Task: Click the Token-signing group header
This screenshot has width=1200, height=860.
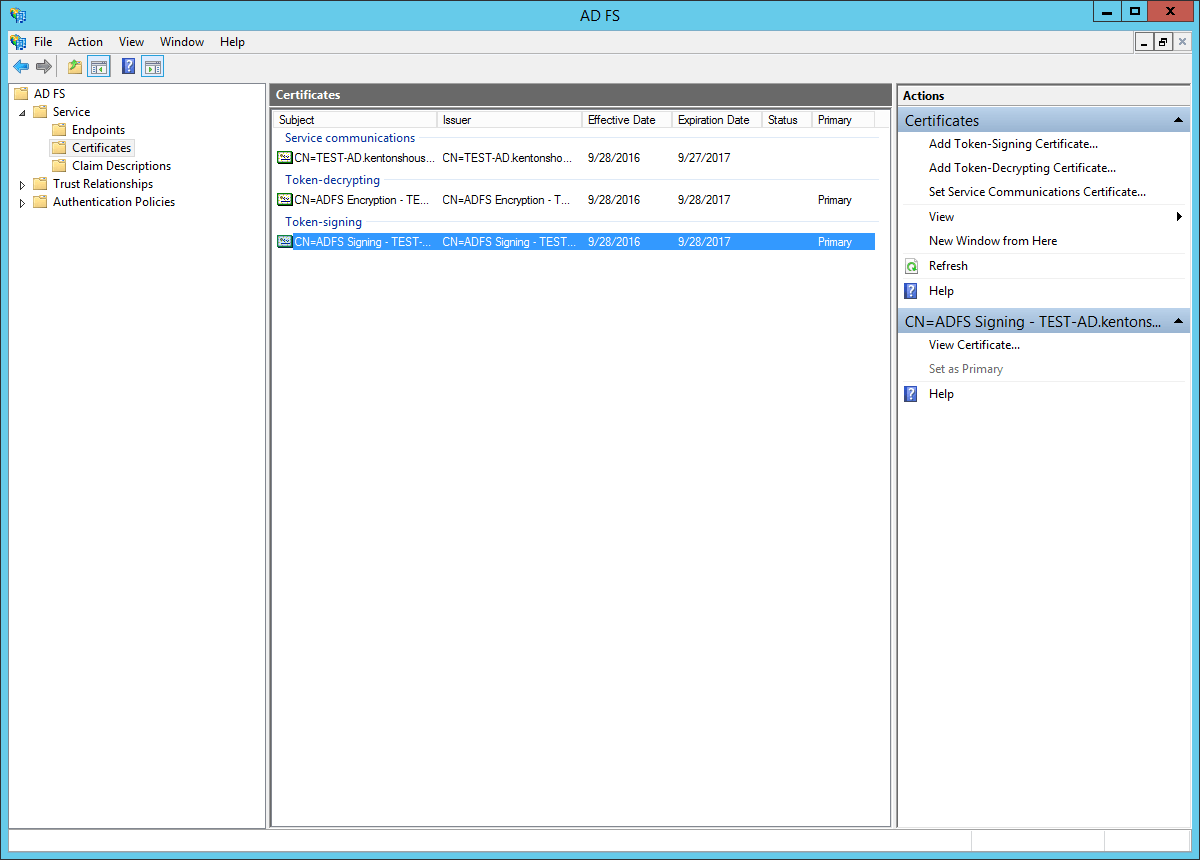Action: pos(323,222)
